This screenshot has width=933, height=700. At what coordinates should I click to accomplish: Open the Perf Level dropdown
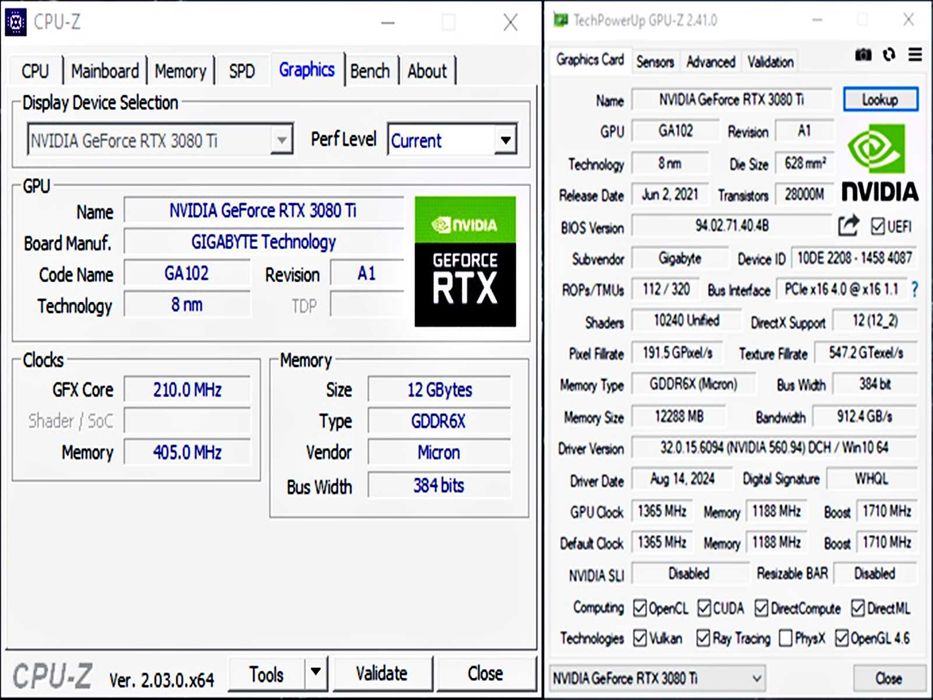coord(505,140)
